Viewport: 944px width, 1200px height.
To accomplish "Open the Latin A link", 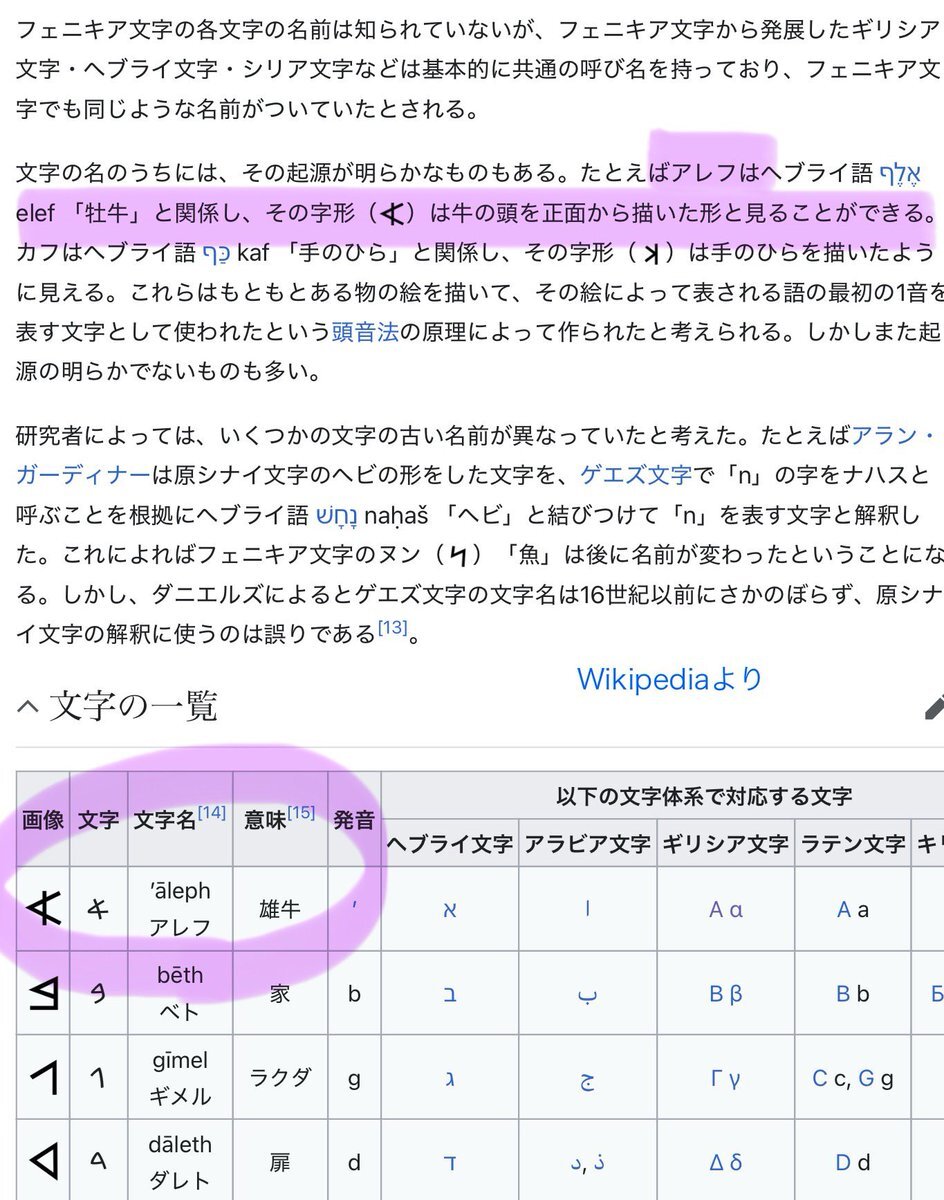I will [x=844, y=910].
